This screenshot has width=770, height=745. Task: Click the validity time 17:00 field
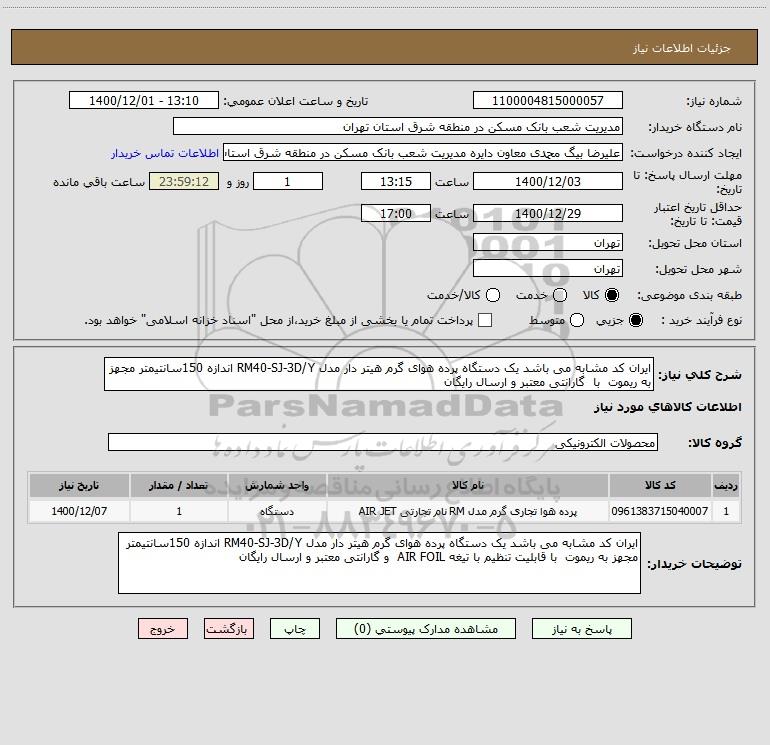click(396, 214)
